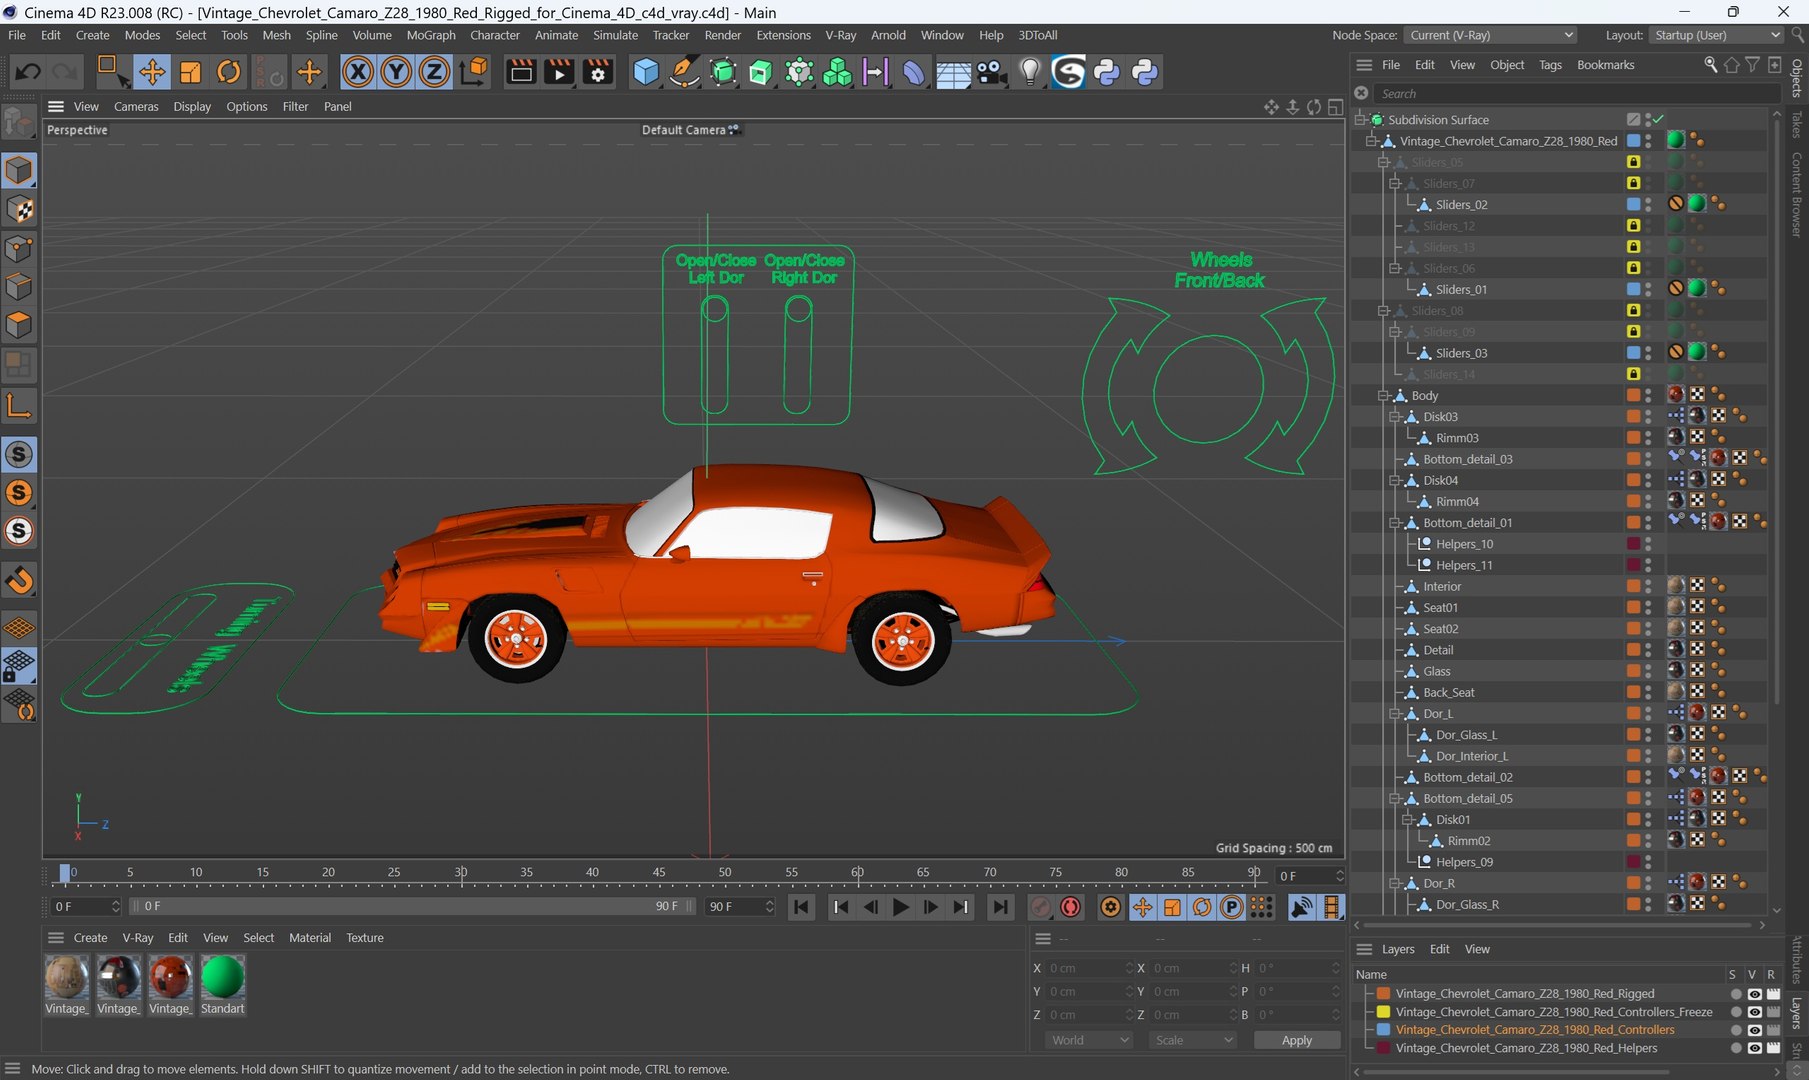Collapse Disk03 hierarchy
The height and width of the screenshot is (1080, 1809).
point(1395,417)
